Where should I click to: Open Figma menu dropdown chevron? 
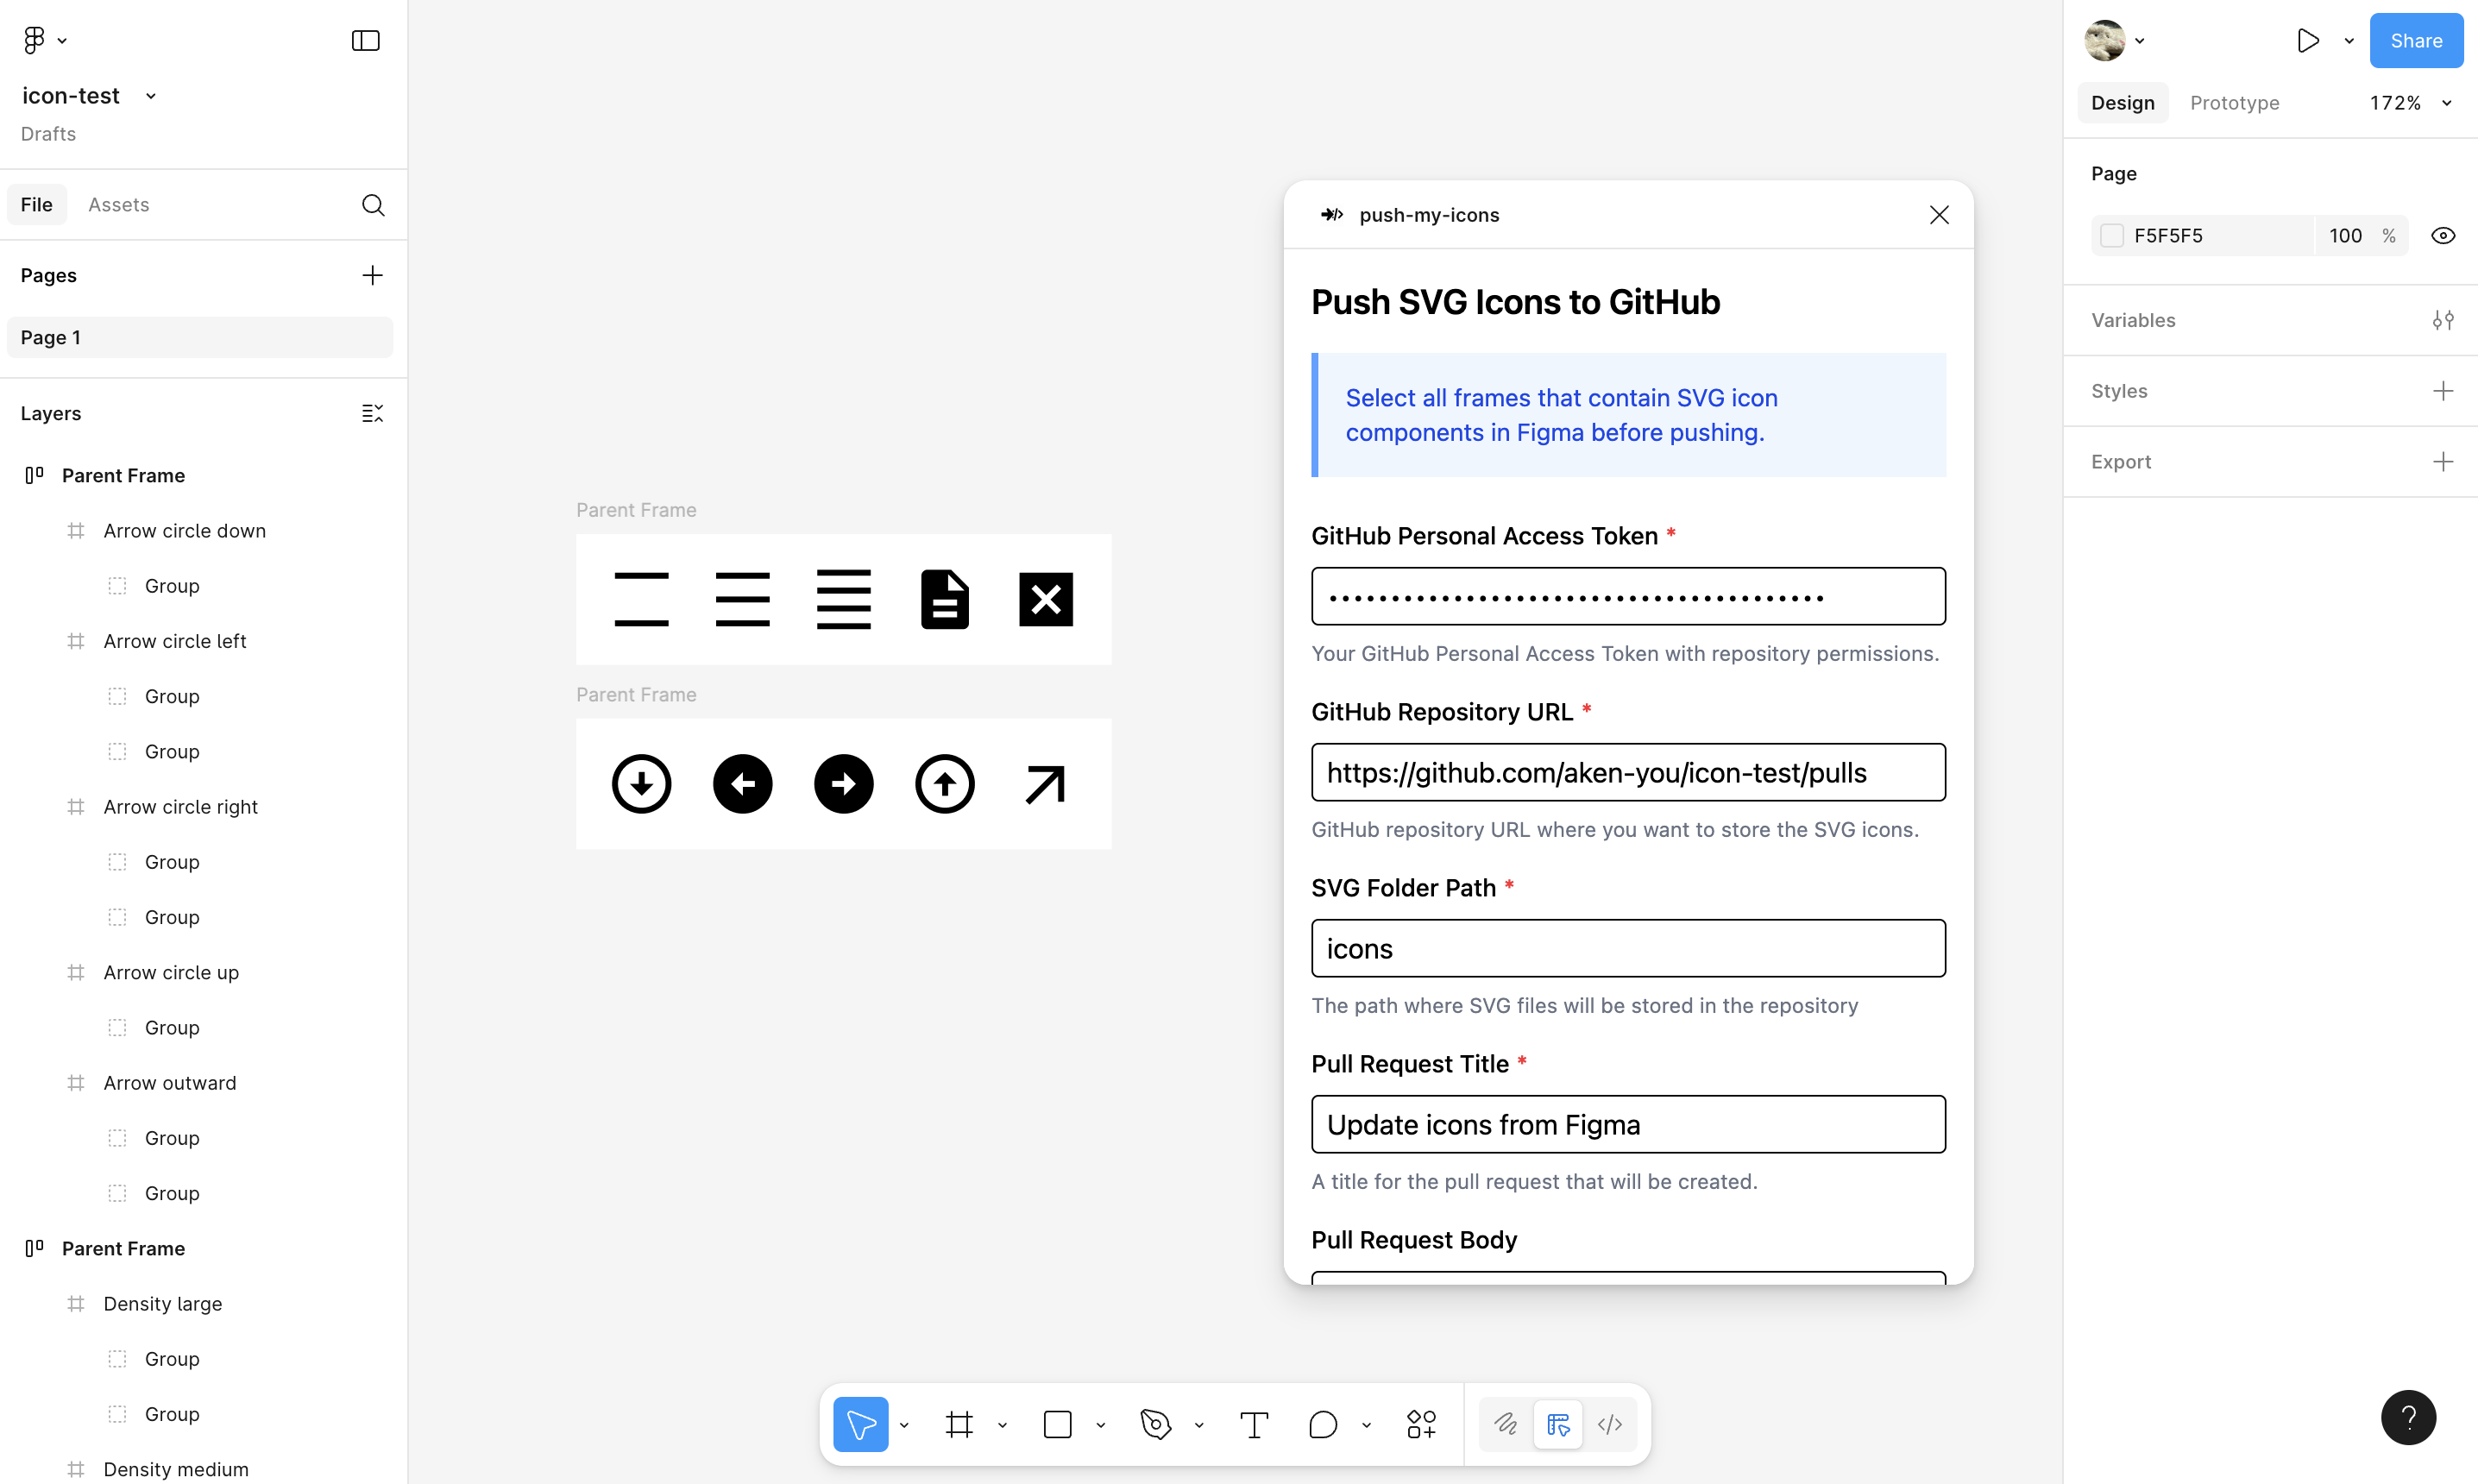[x=62, y=41]
